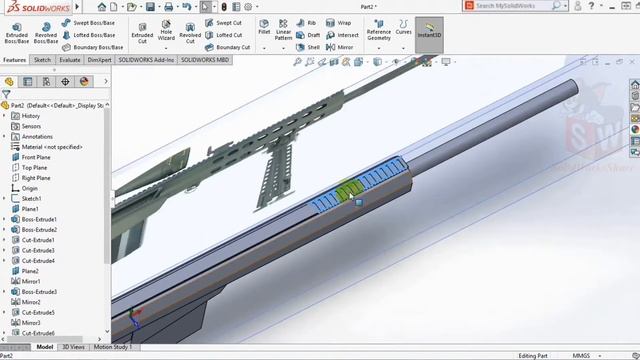Open the Help question mark icon
The height and width of the screenshot is (360, 640).
point(591,6)
